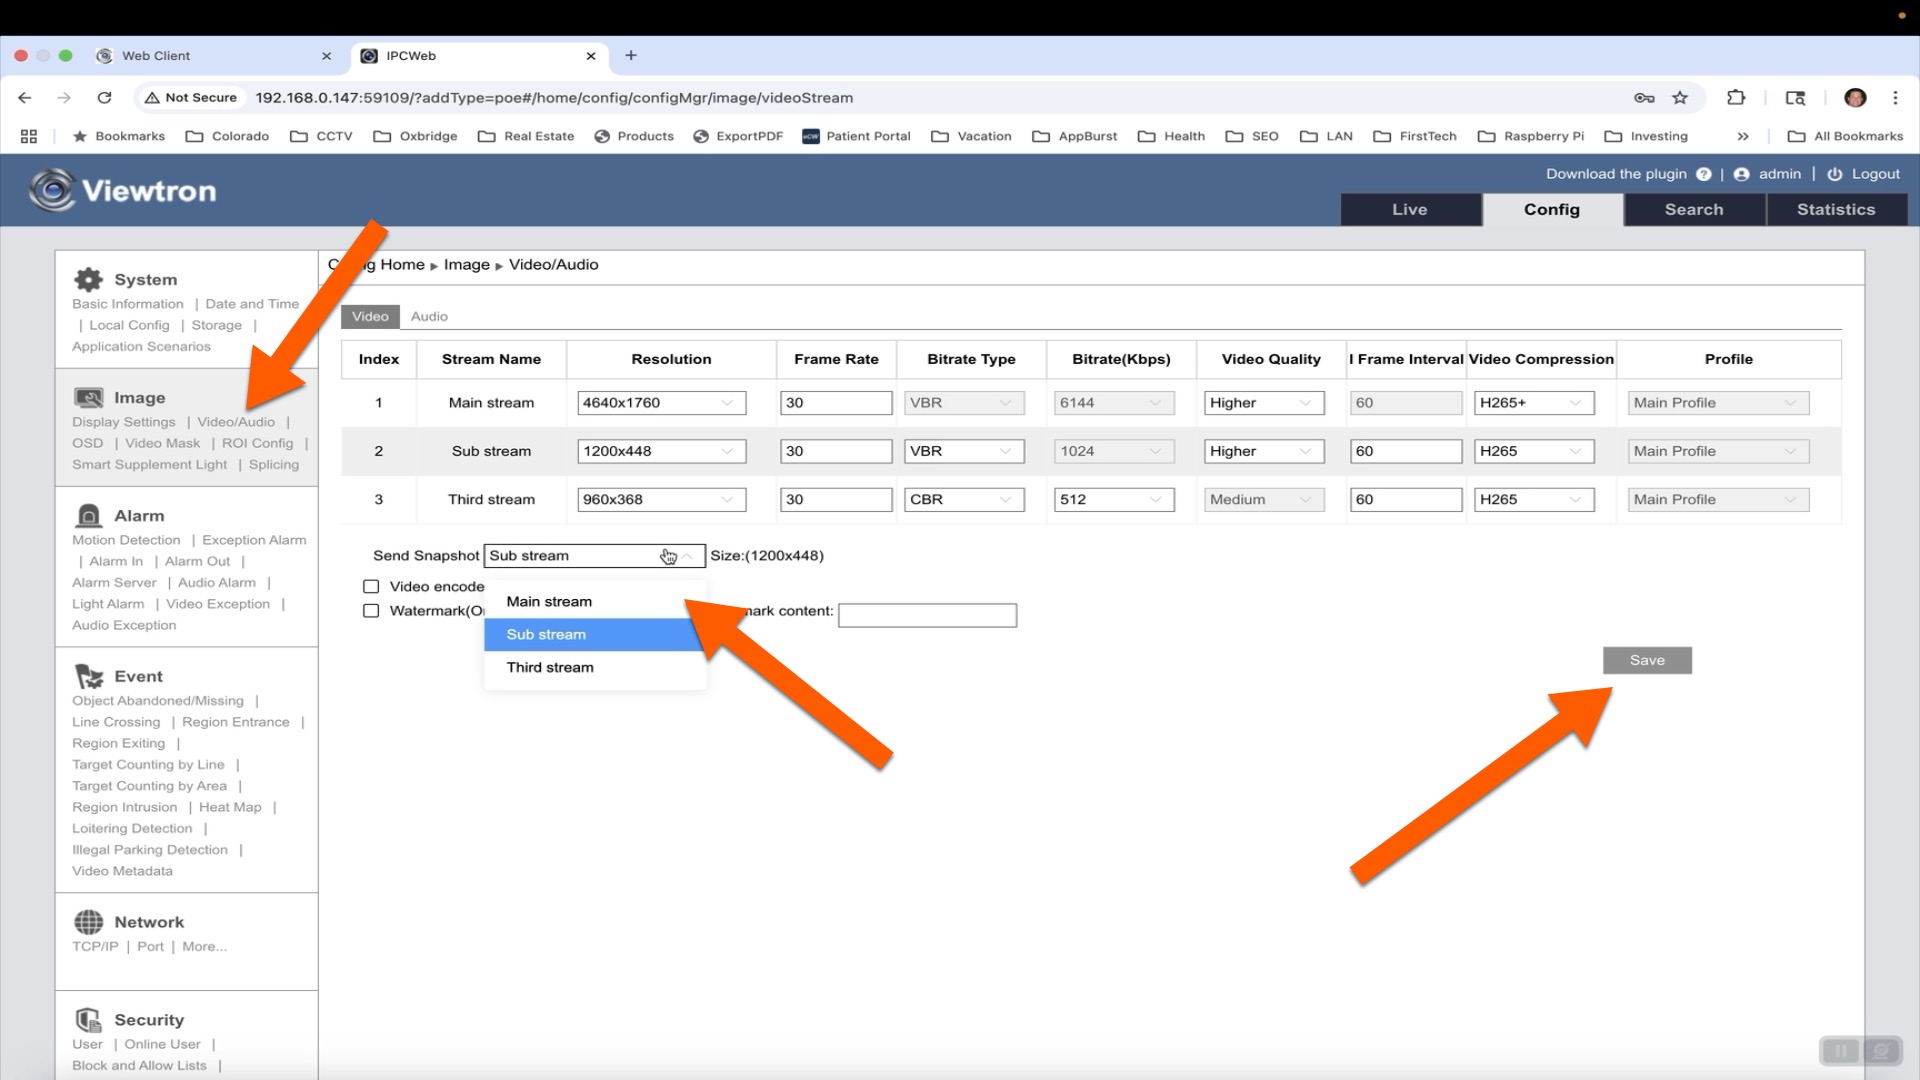Screen dimensions: 1920x1080
Task: Open the Video Mask link
Action: (x=162, y=443)
